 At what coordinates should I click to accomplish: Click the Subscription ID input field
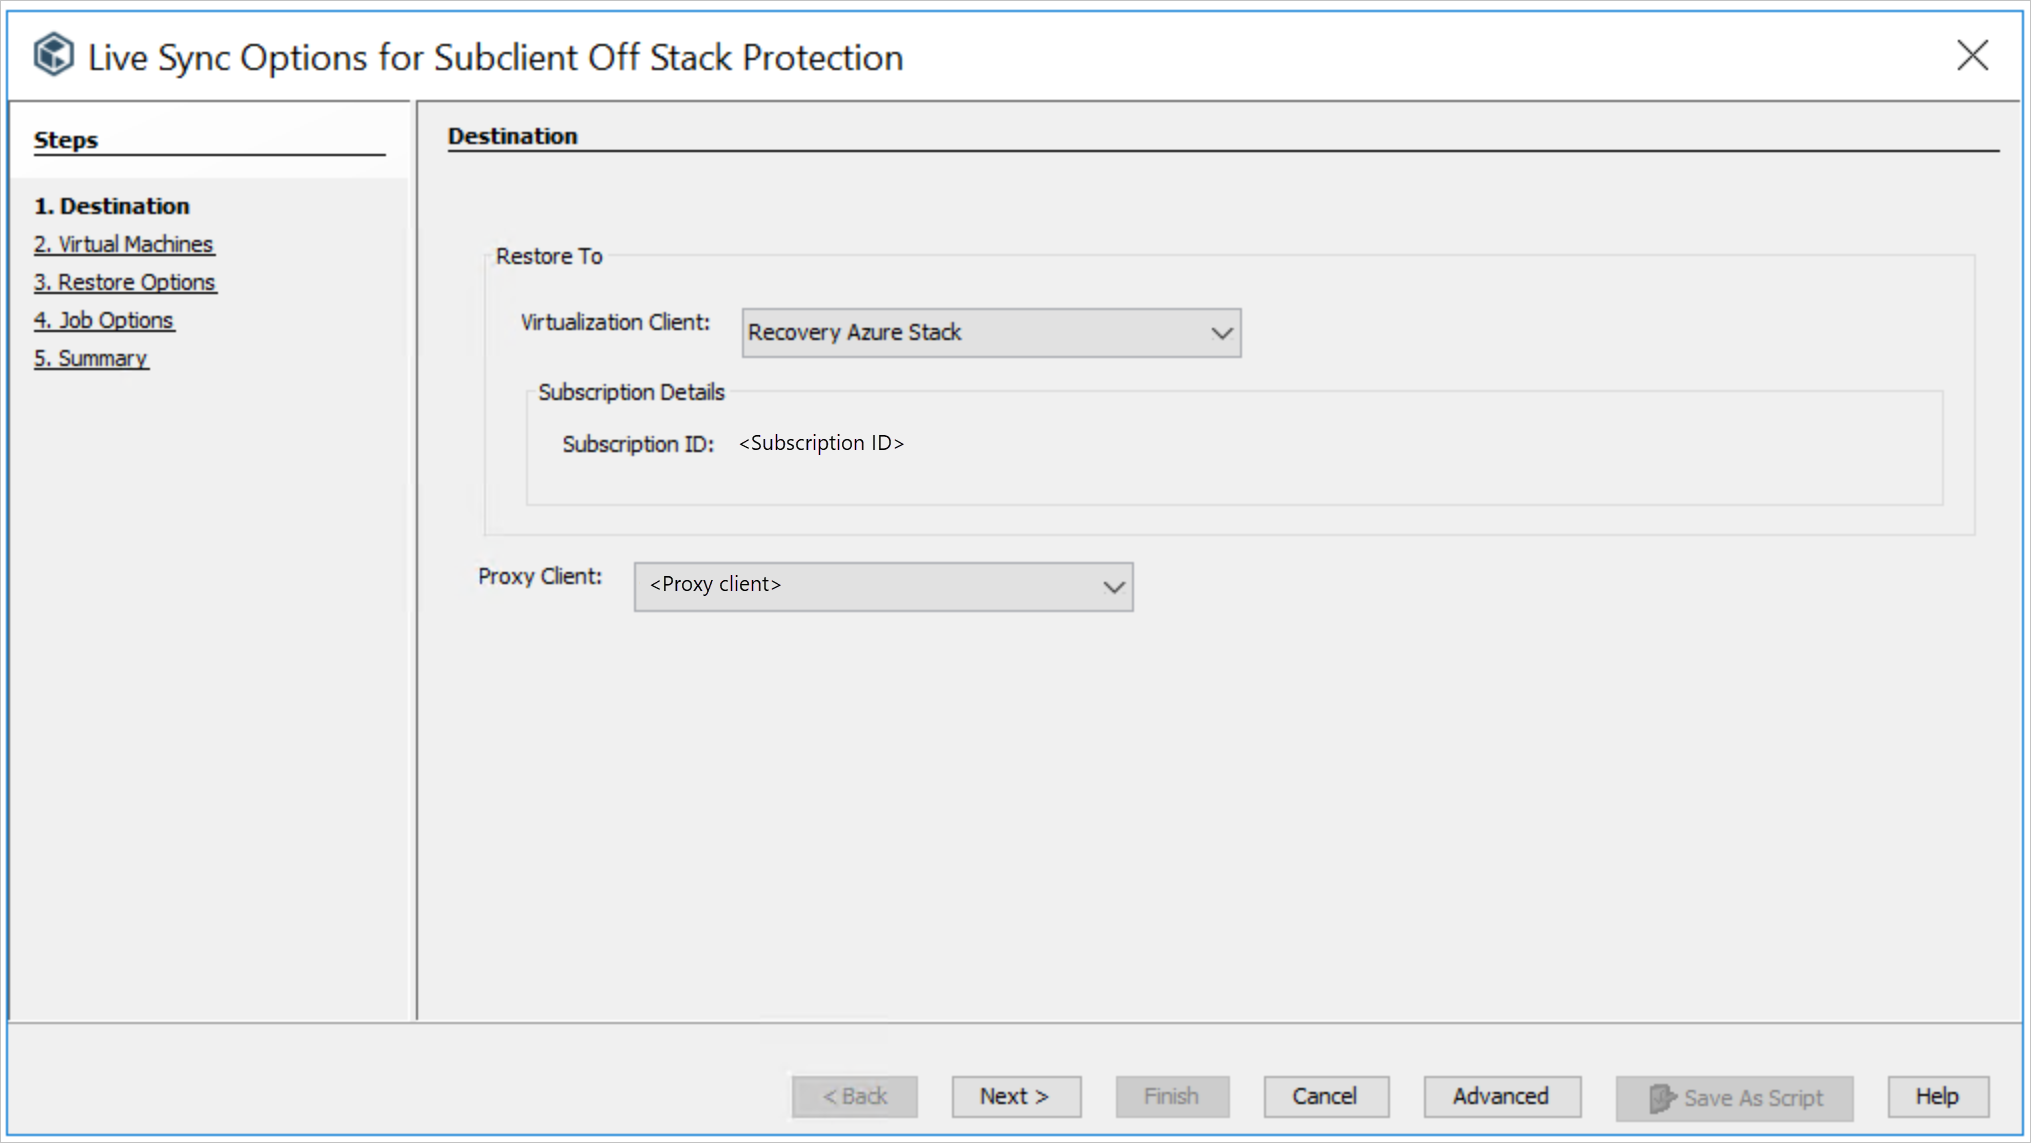[x=823, y=442]
